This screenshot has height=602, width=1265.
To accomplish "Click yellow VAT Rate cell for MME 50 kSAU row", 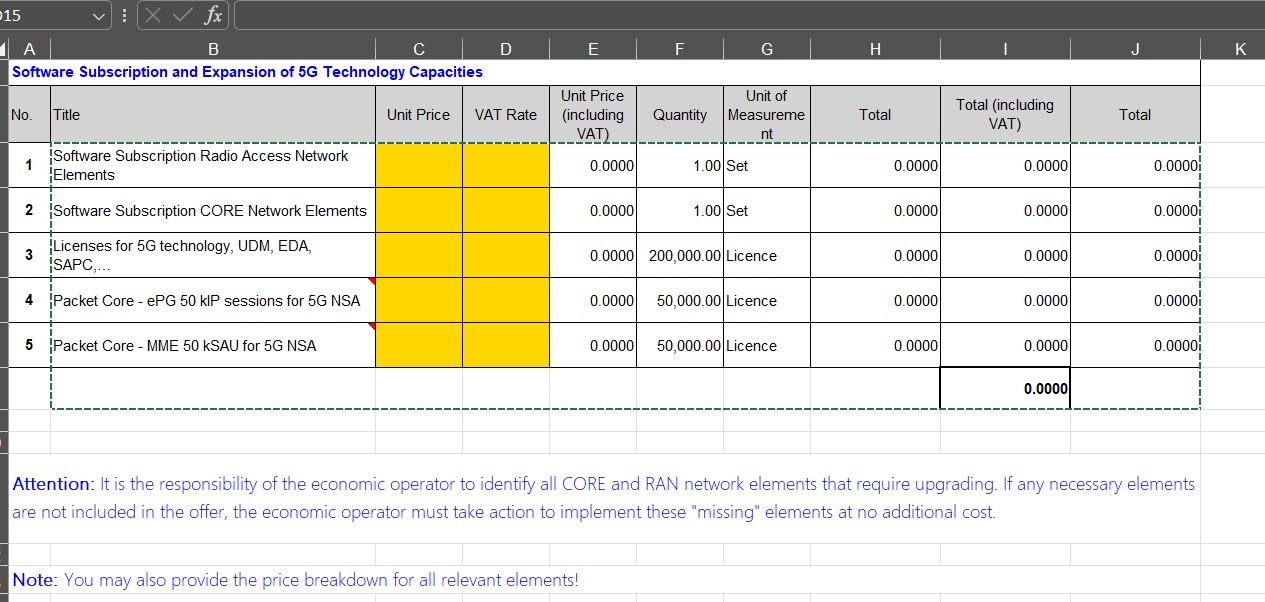I will point(506,345).
